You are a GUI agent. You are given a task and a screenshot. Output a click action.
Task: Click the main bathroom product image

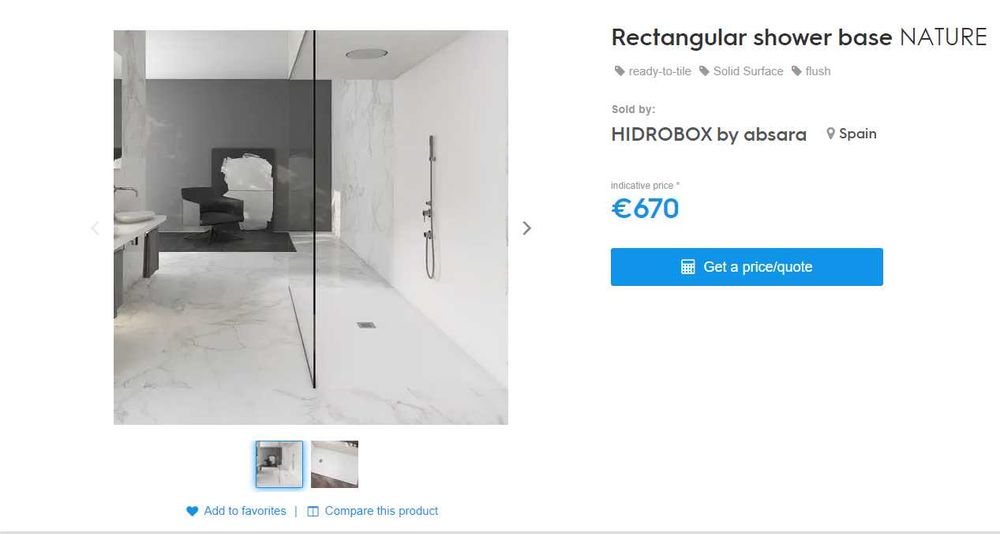coord(311,227)
